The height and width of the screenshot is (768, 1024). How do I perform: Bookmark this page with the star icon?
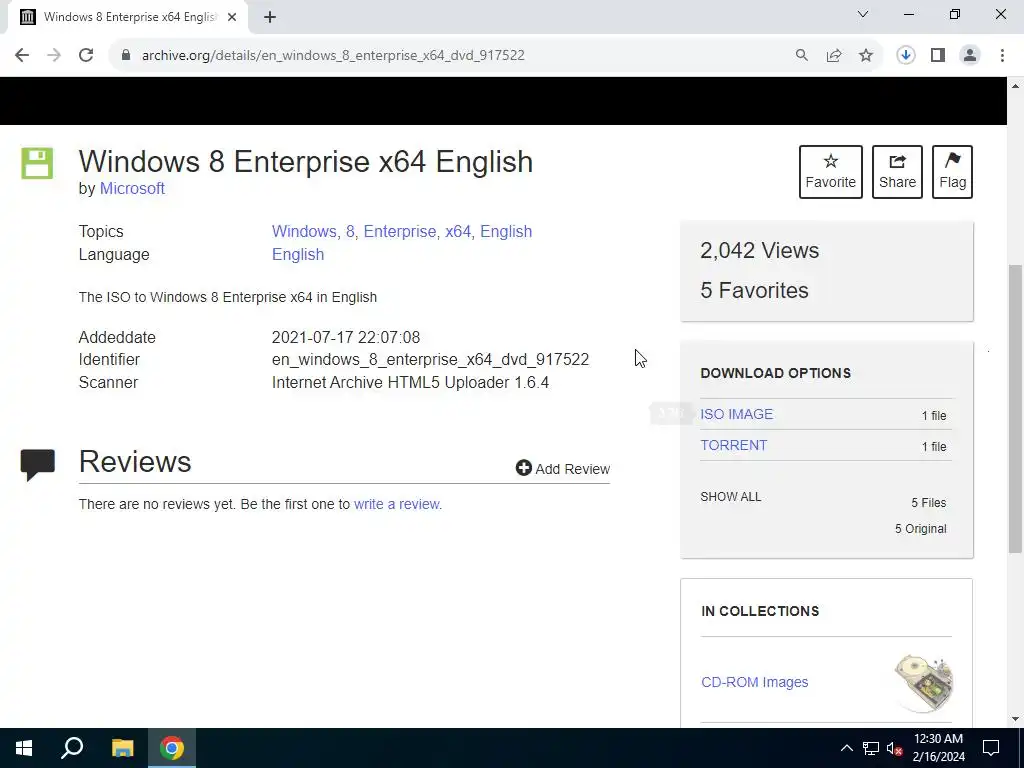tap(866, 56)
